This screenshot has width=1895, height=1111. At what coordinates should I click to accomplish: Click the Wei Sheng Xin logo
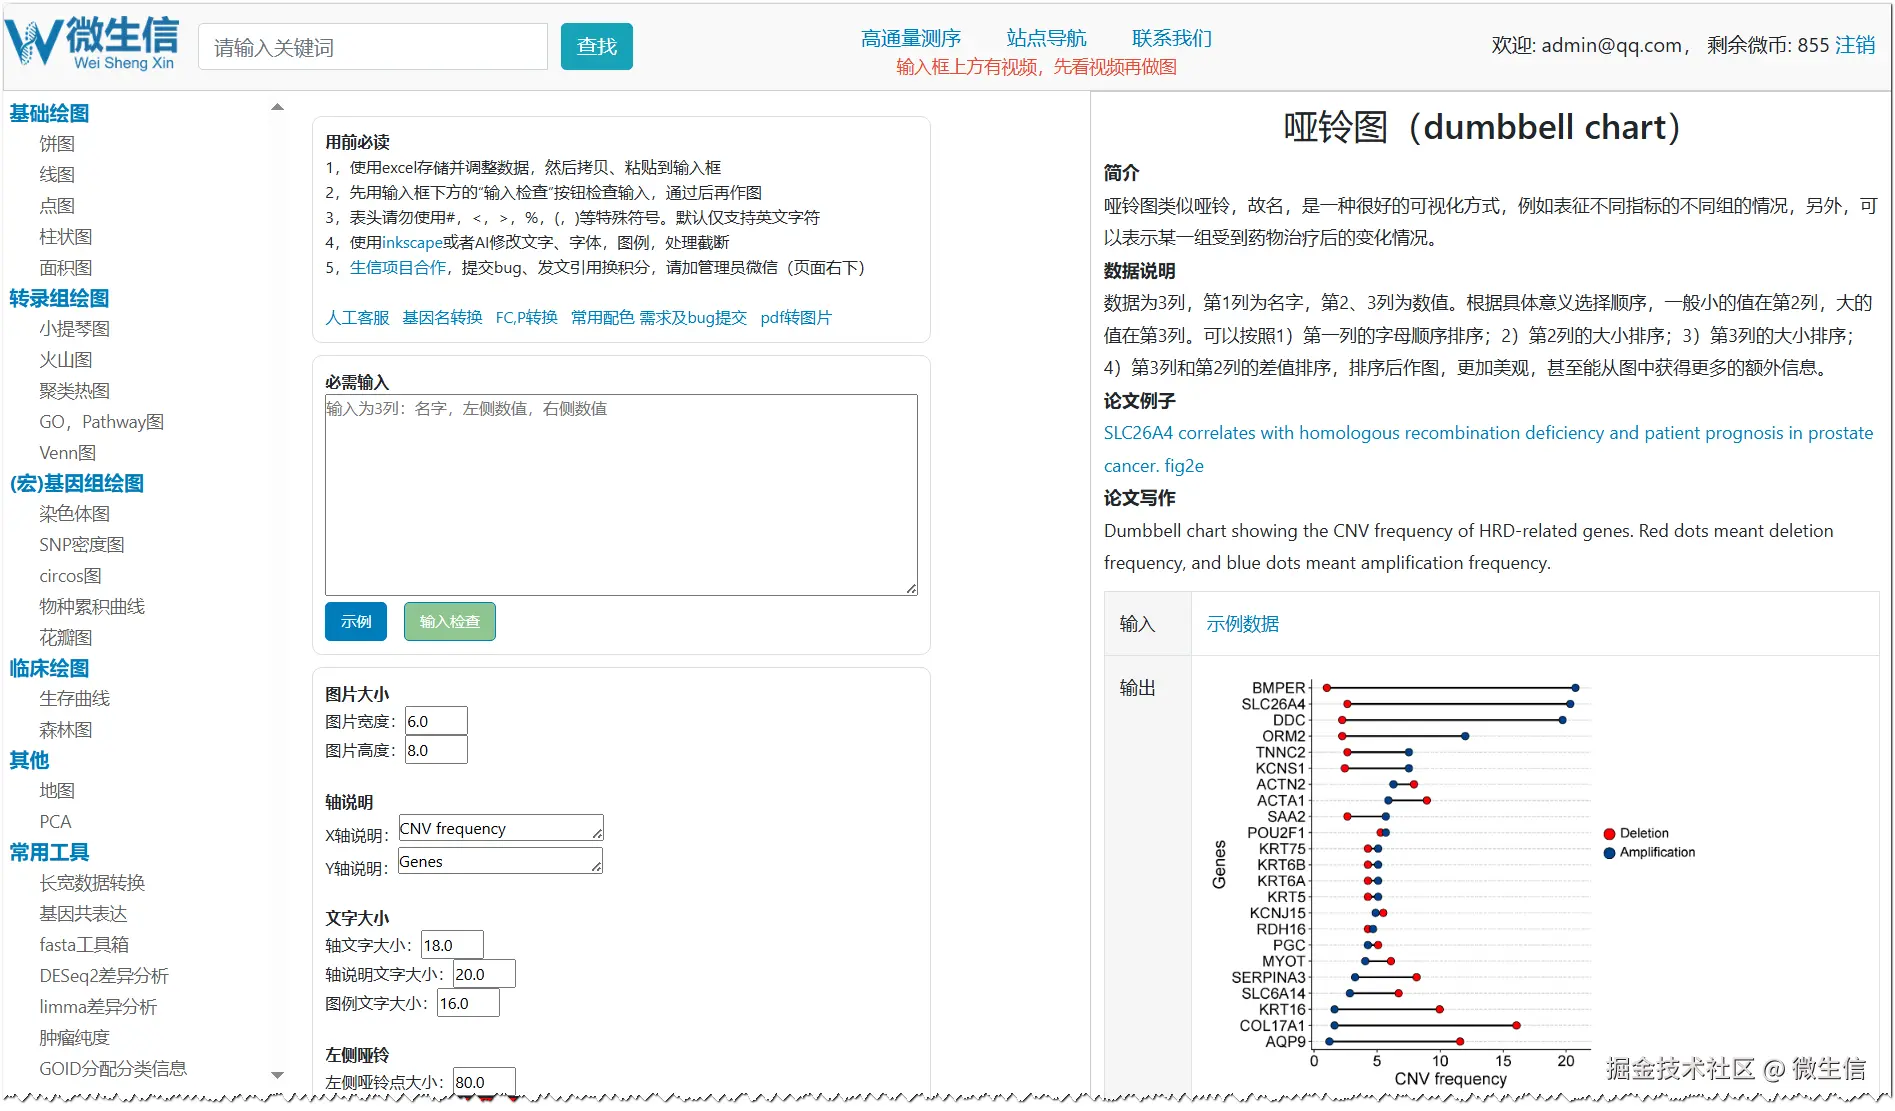[92, 44]
